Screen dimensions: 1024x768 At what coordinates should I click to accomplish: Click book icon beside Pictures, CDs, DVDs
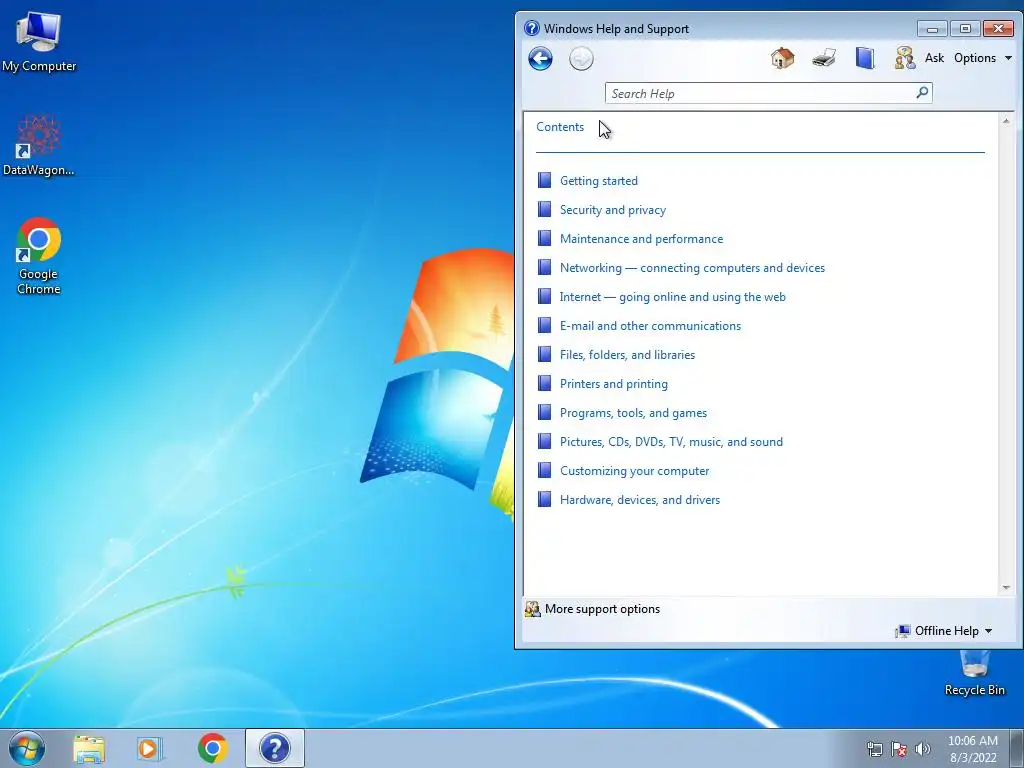(x=544, y=441)
